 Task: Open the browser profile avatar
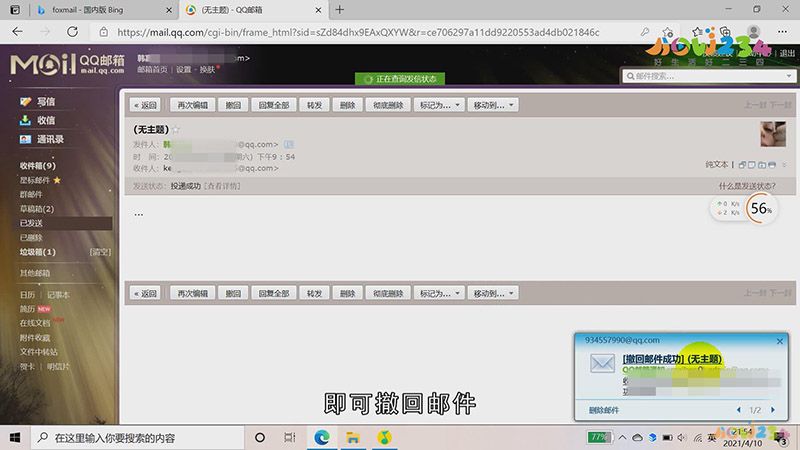pyautogui.click(x=754, y=32)
